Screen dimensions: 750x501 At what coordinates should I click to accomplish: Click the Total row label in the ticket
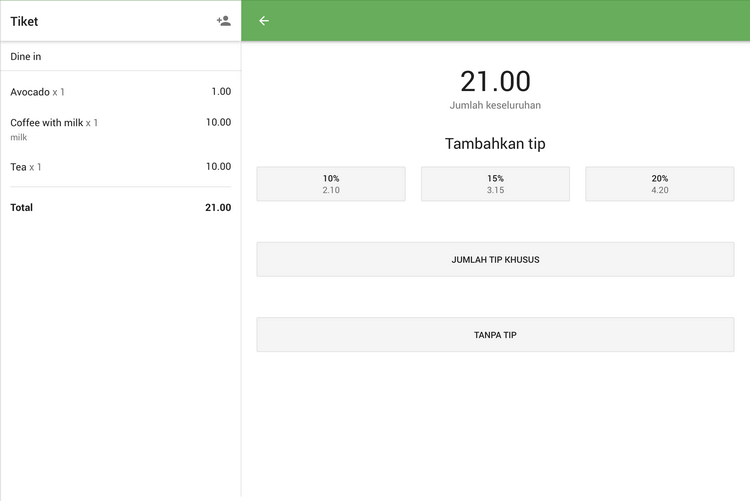(22, 208)
